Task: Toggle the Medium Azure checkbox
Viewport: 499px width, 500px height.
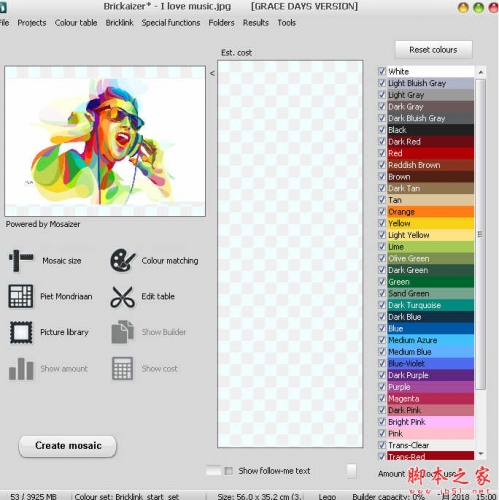Action: point(382,340)
